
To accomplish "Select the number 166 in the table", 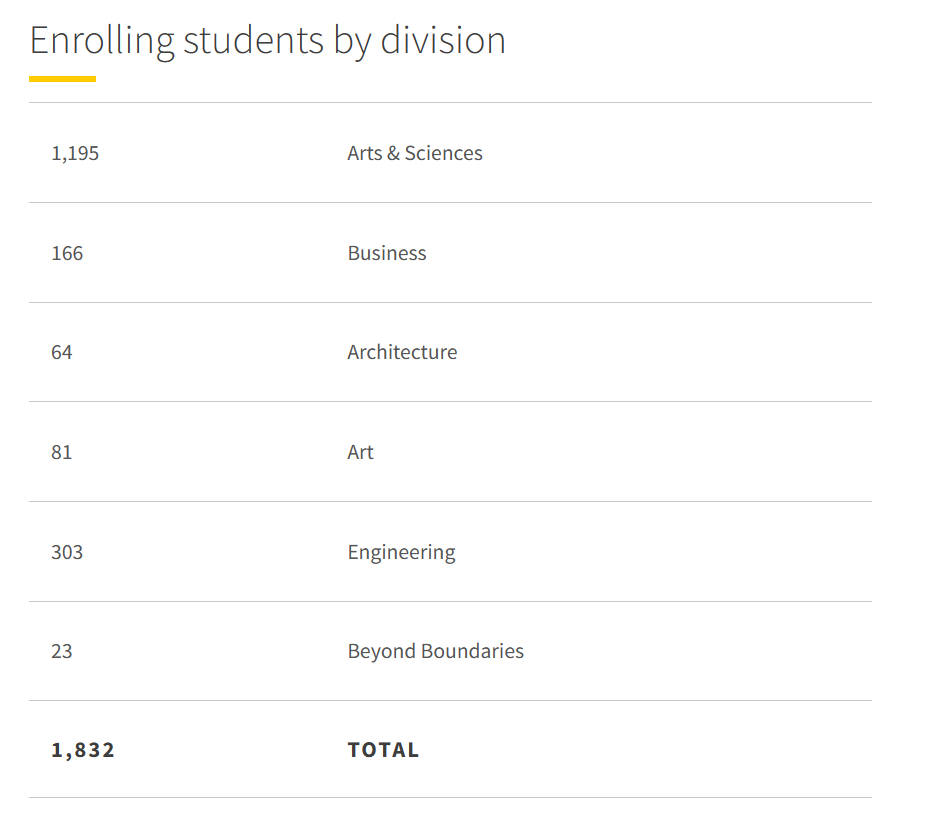I will (67, 253).
